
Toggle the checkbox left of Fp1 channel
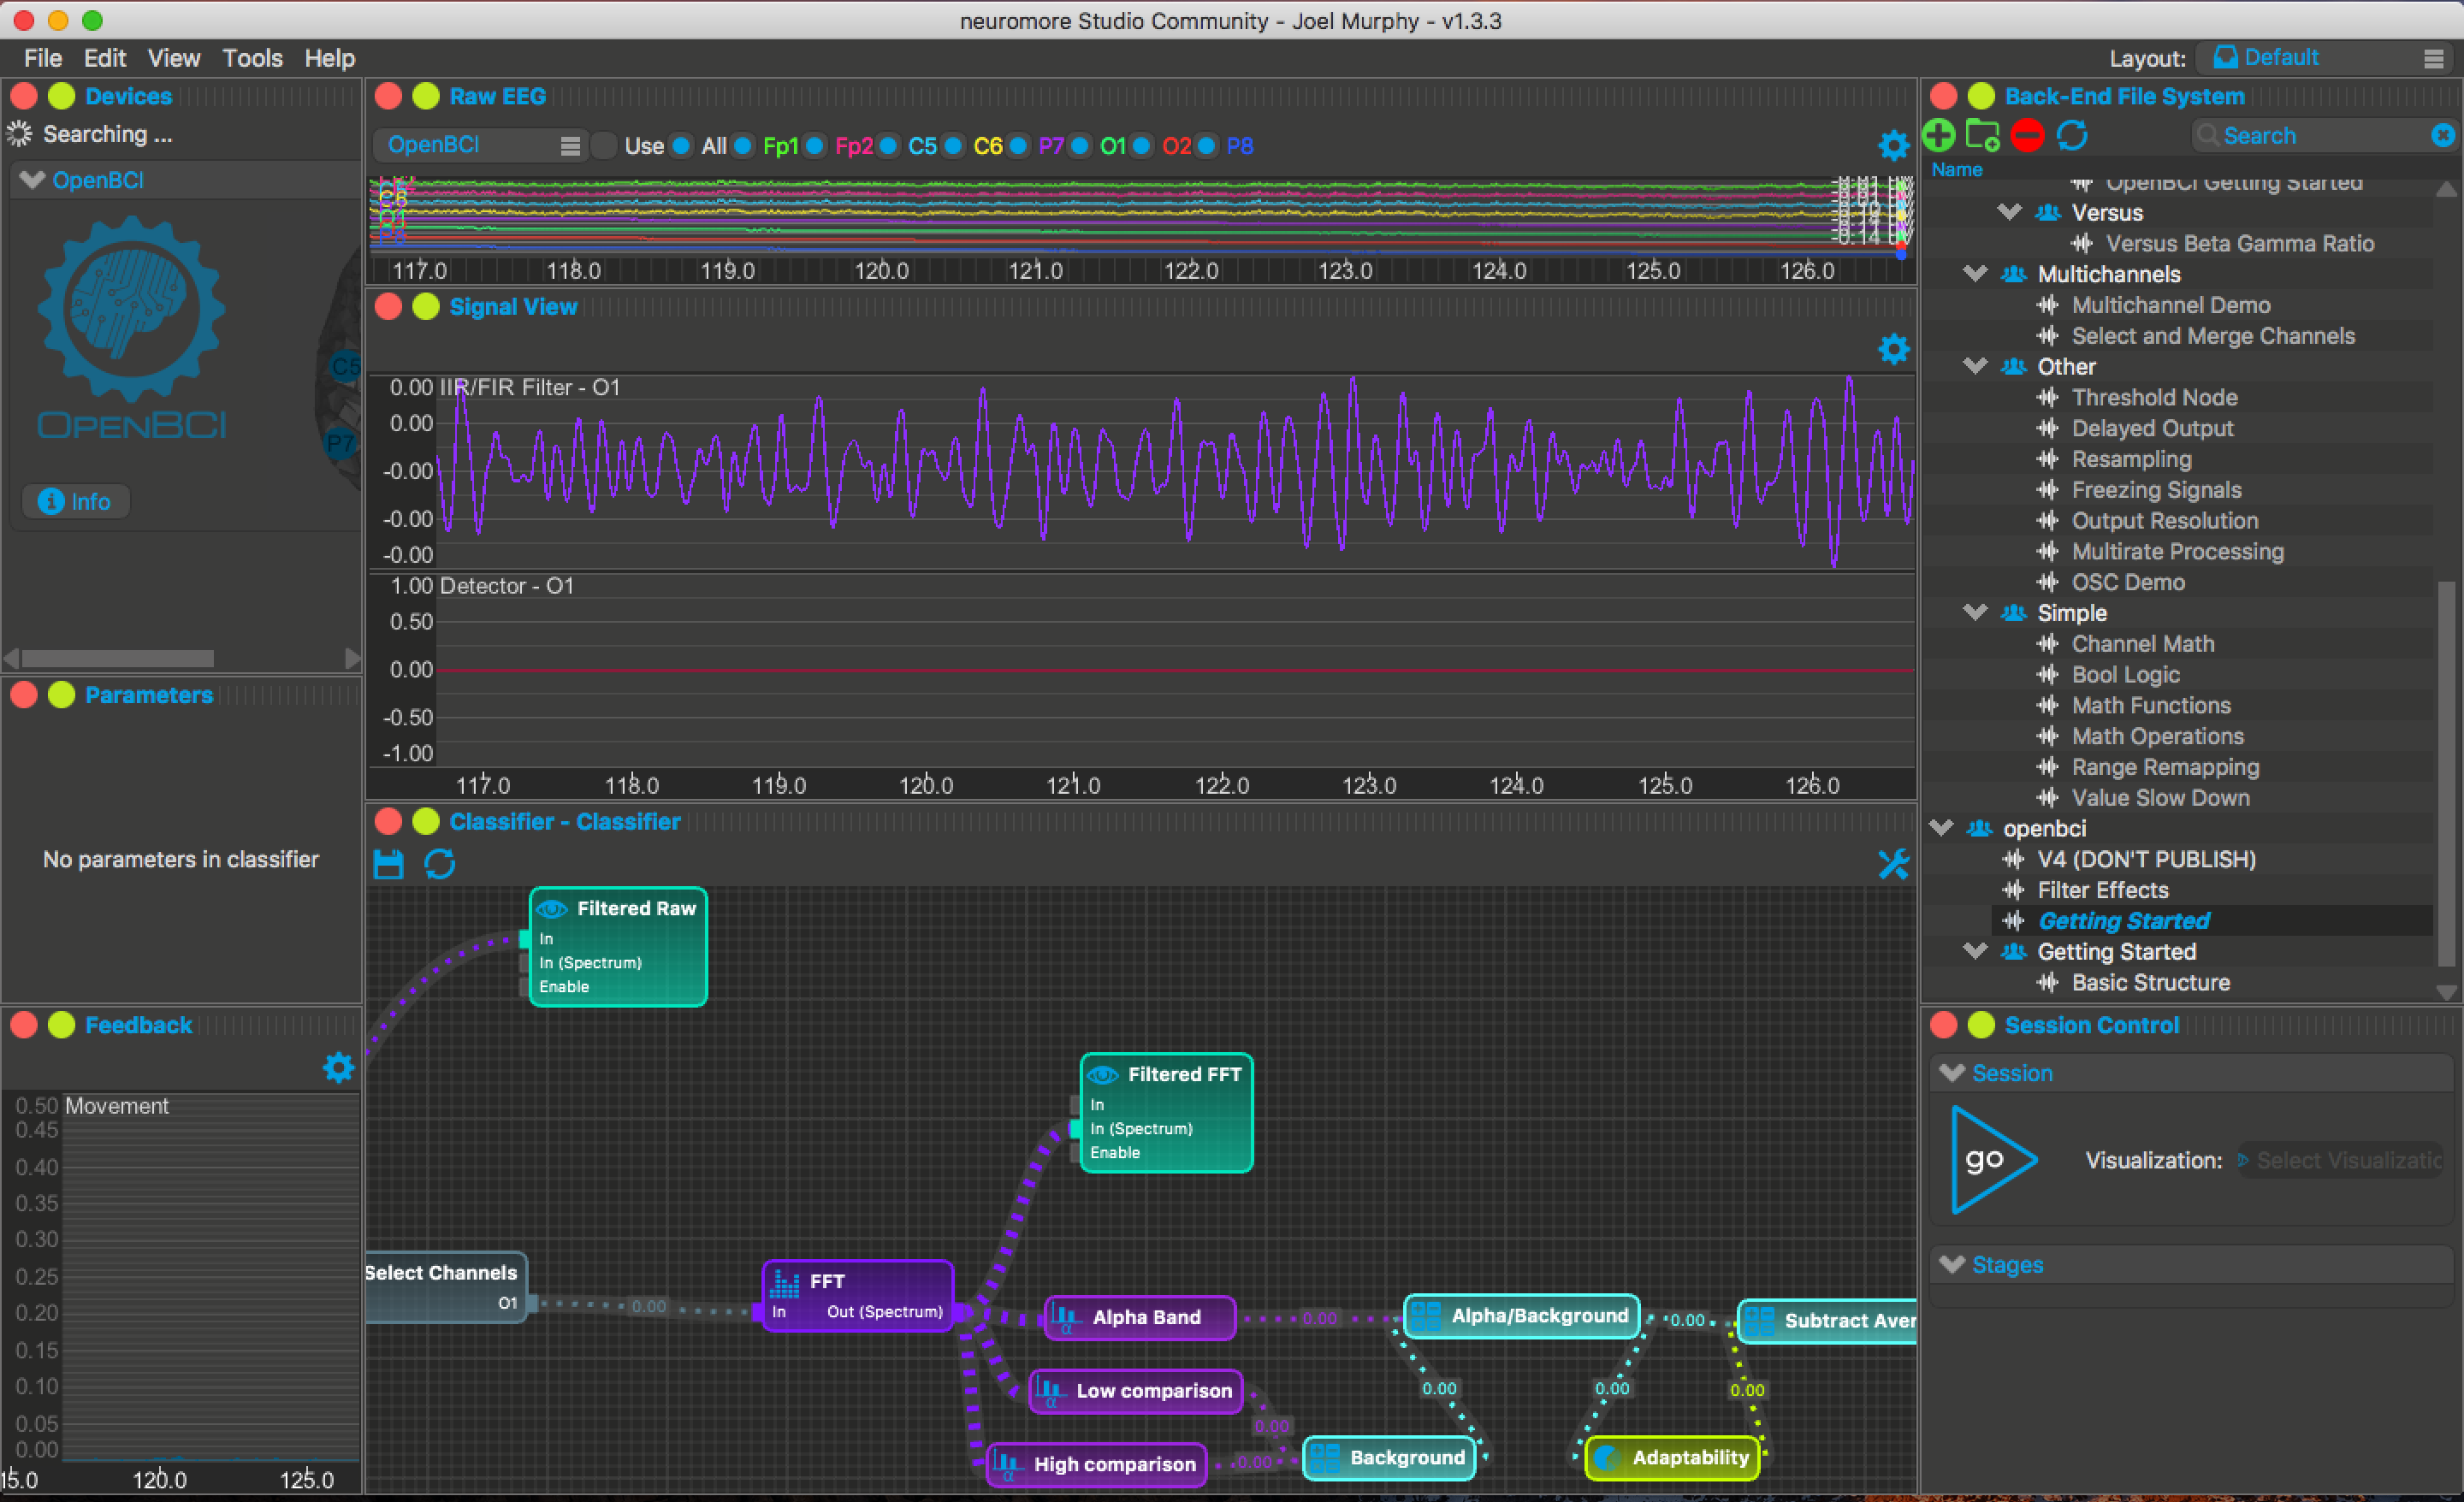743,146
